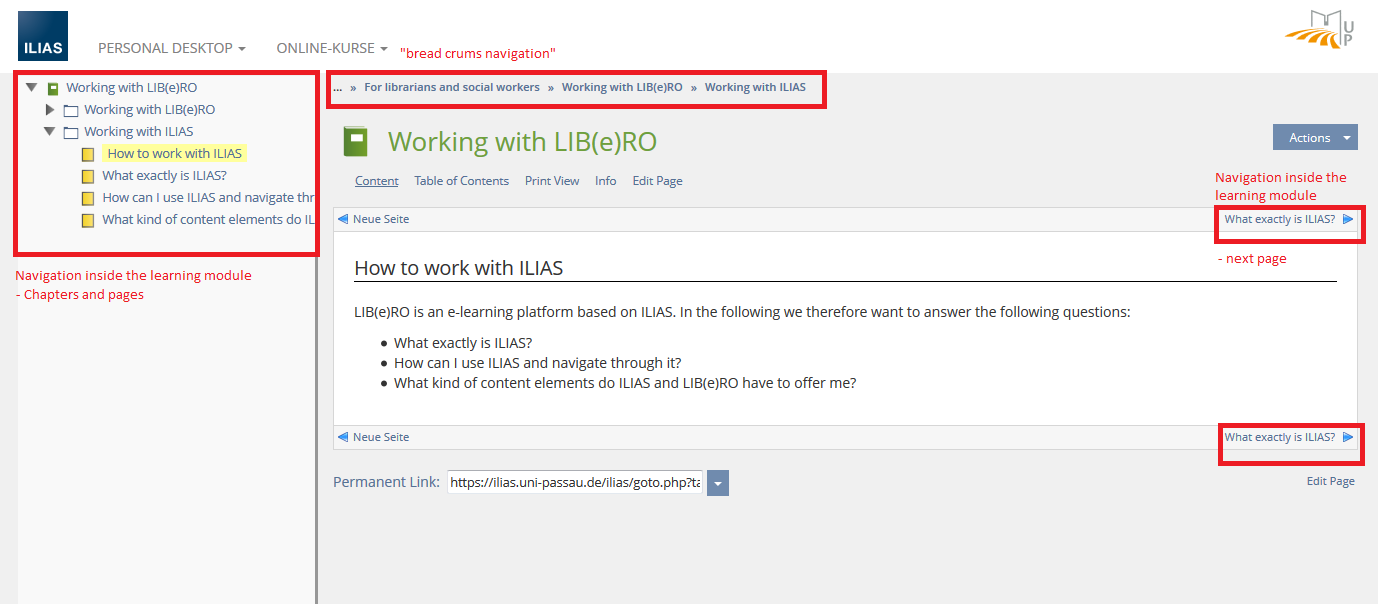The height and width of the screenshot is (604, 1378).
Task: Switch to the Print View tab
Action: pos(552,181)
